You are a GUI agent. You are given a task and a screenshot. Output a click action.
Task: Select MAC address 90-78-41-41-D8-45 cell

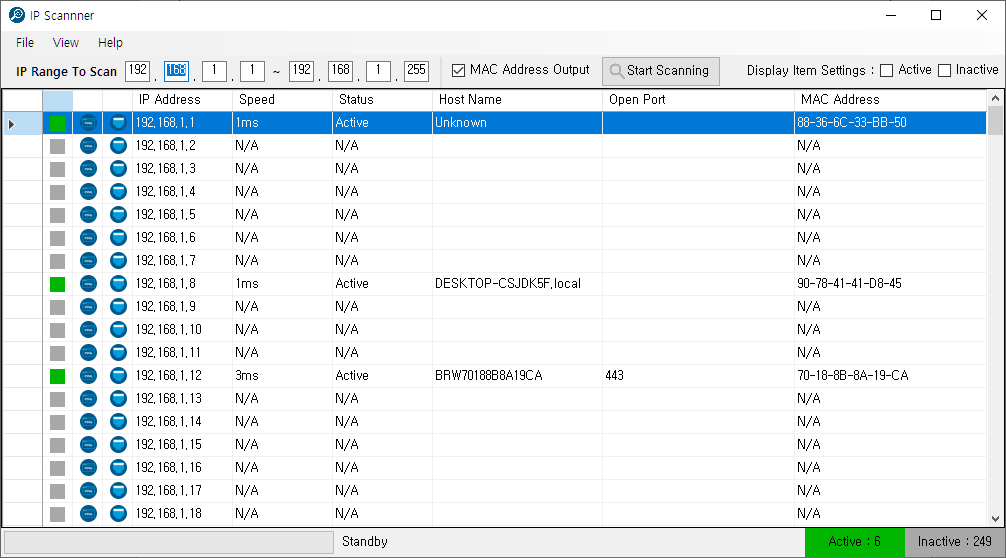(890, 283)
